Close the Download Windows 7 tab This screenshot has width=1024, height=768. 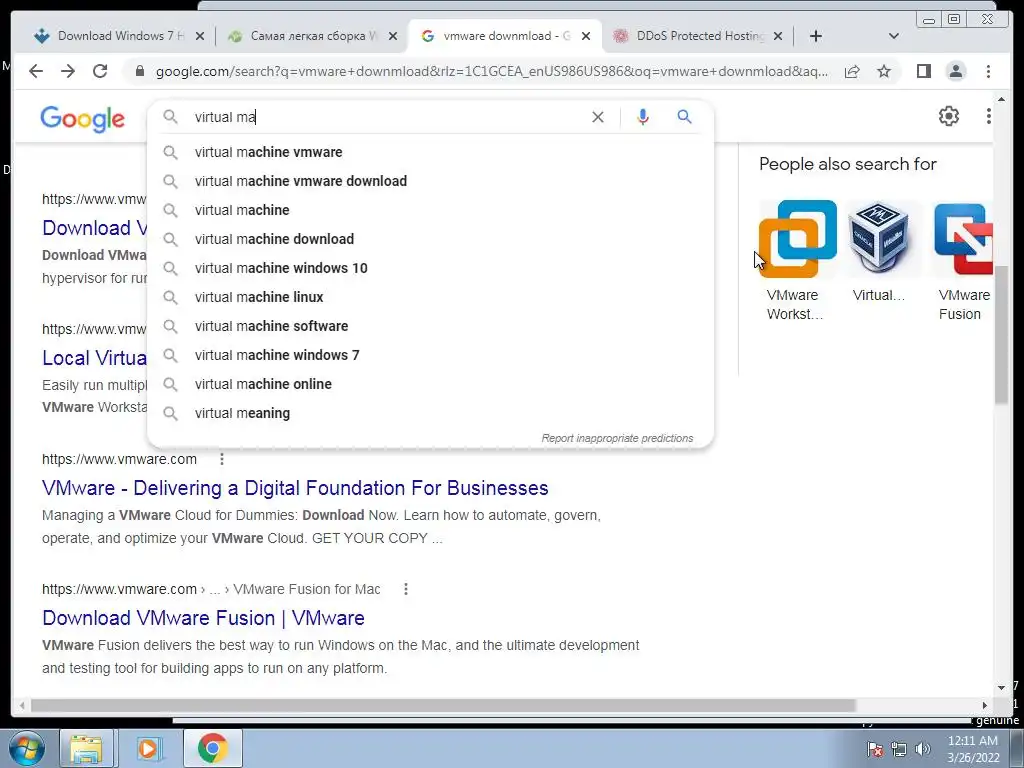tap(200, 36)
